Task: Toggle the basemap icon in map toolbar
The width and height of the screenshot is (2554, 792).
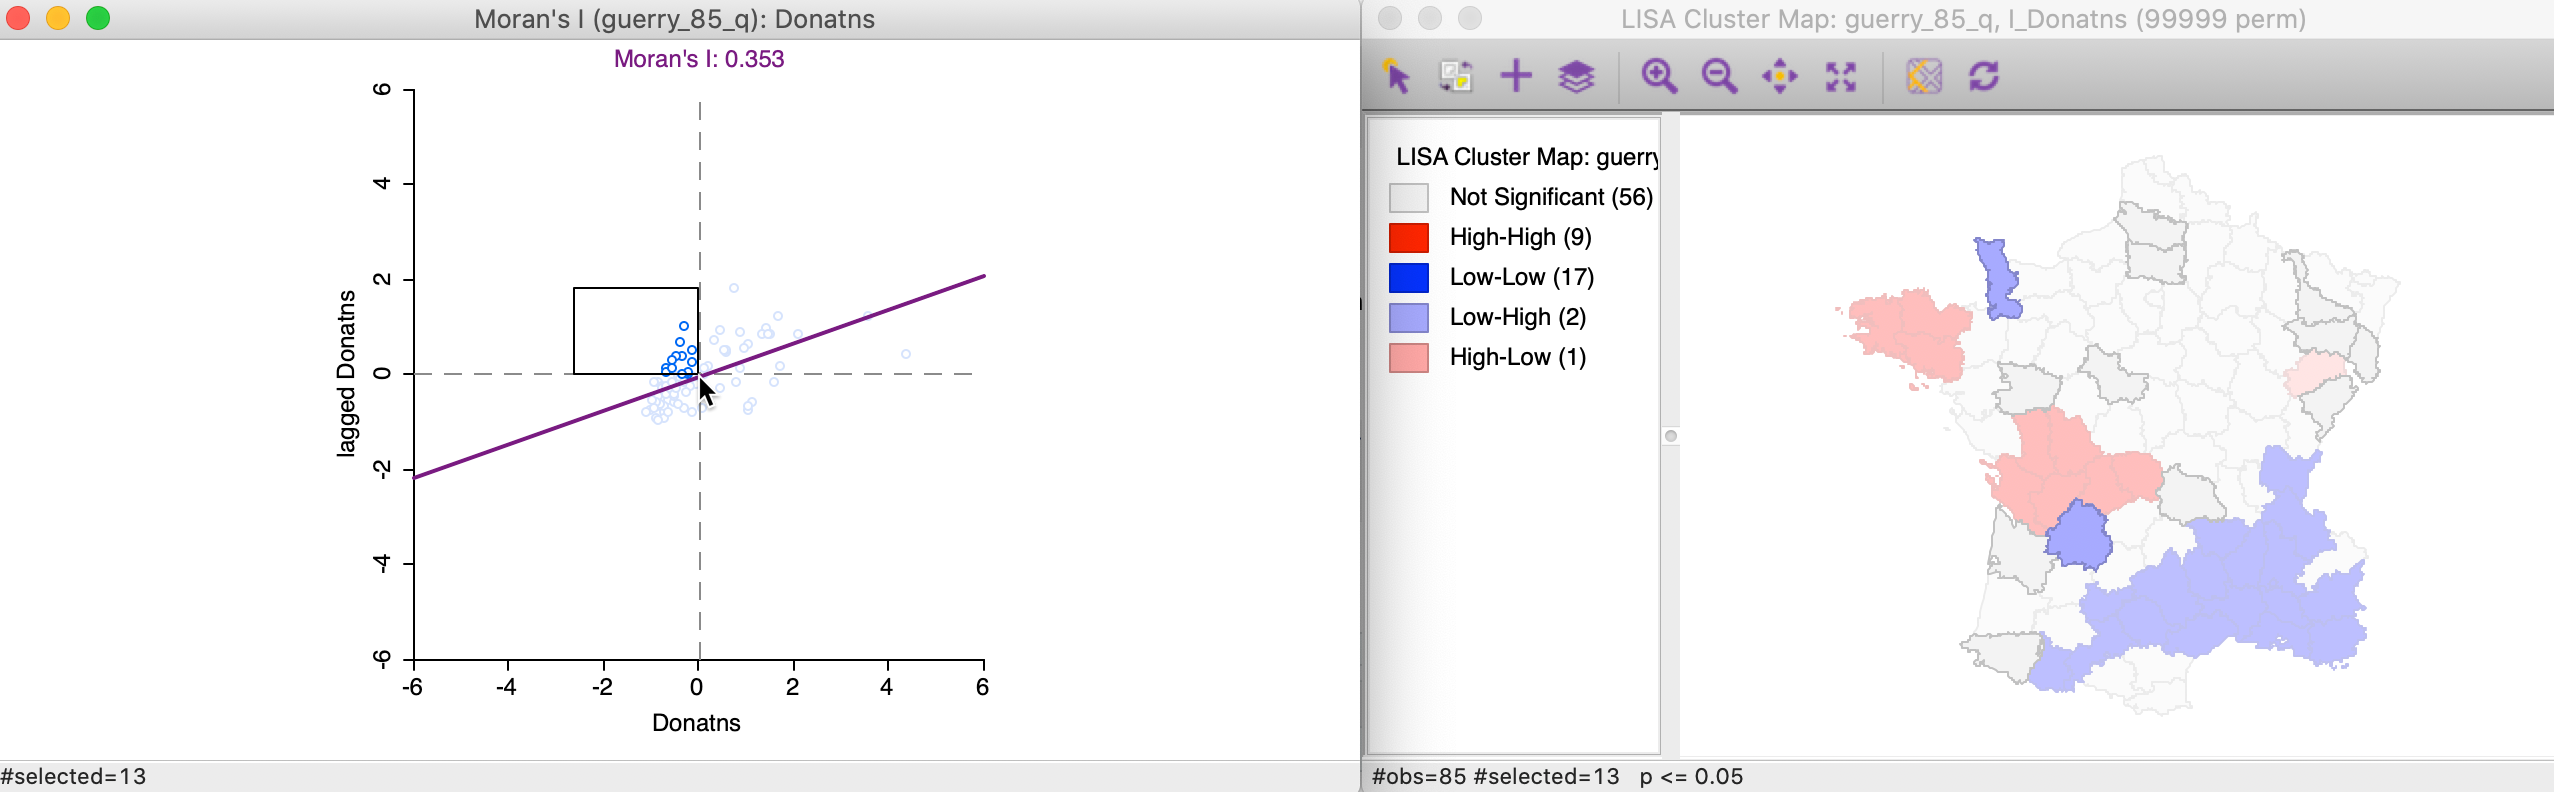Action: click(x=1924, y=76)
